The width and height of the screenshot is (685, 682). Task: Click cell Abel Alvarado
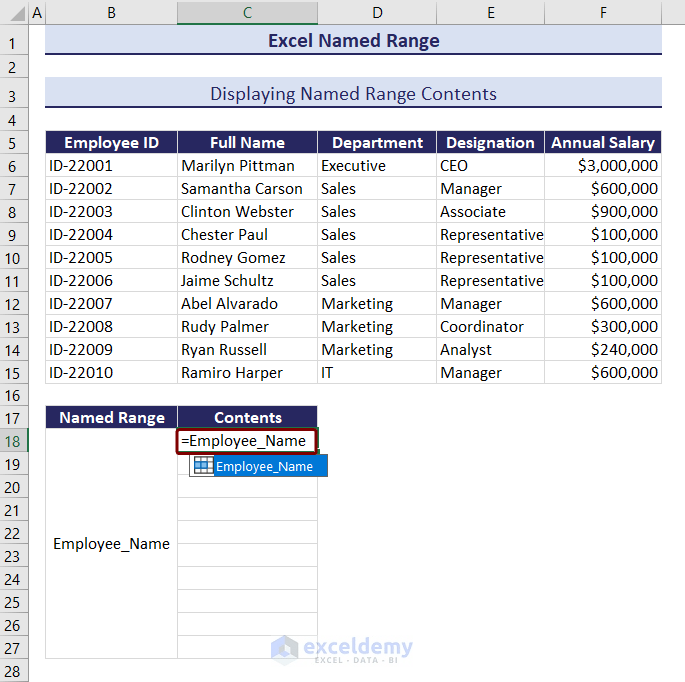pos(247,304)
